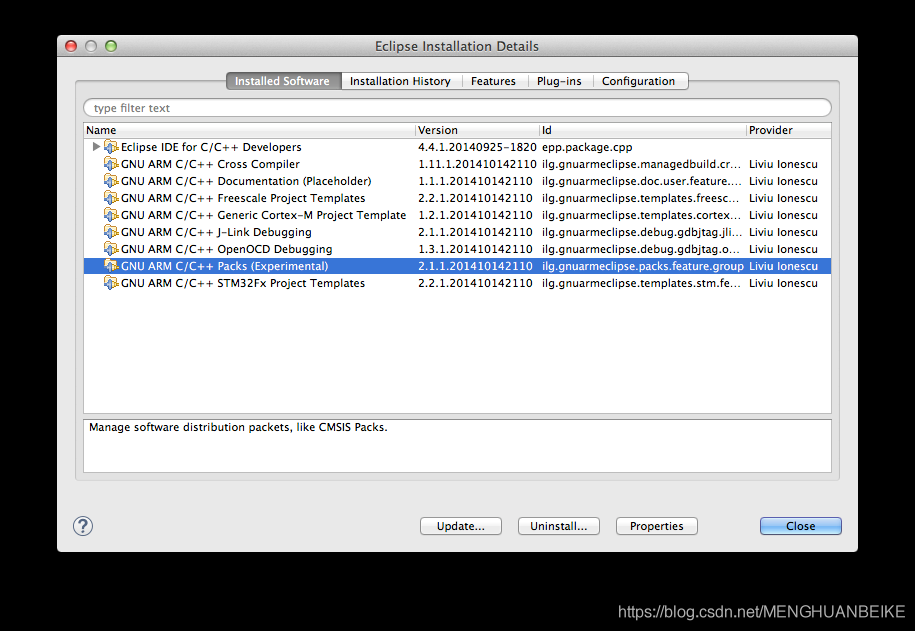Select GNU ARM C/C++ OpenOCD Debugging row
This screenshot has height=631, width=915.
tap(458, 249)
